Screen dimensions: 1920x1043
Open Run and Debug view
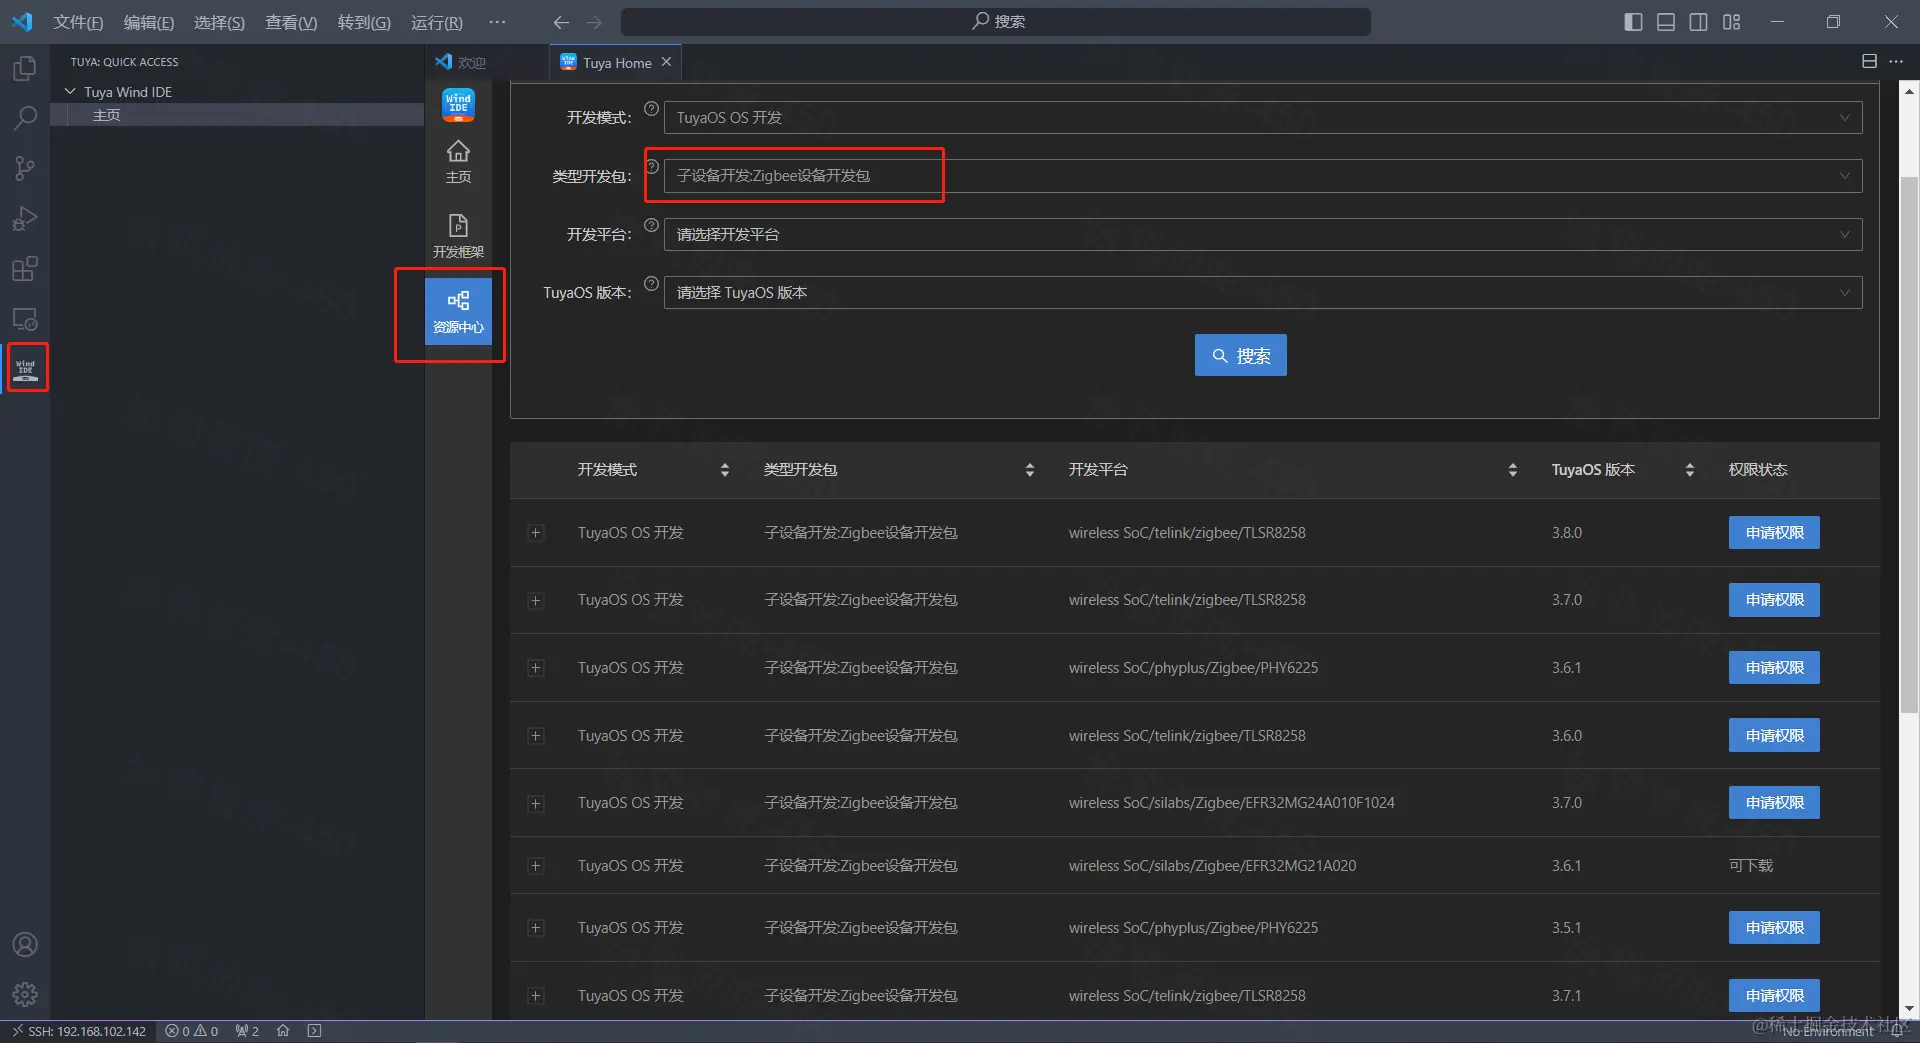tap(25, 218)
